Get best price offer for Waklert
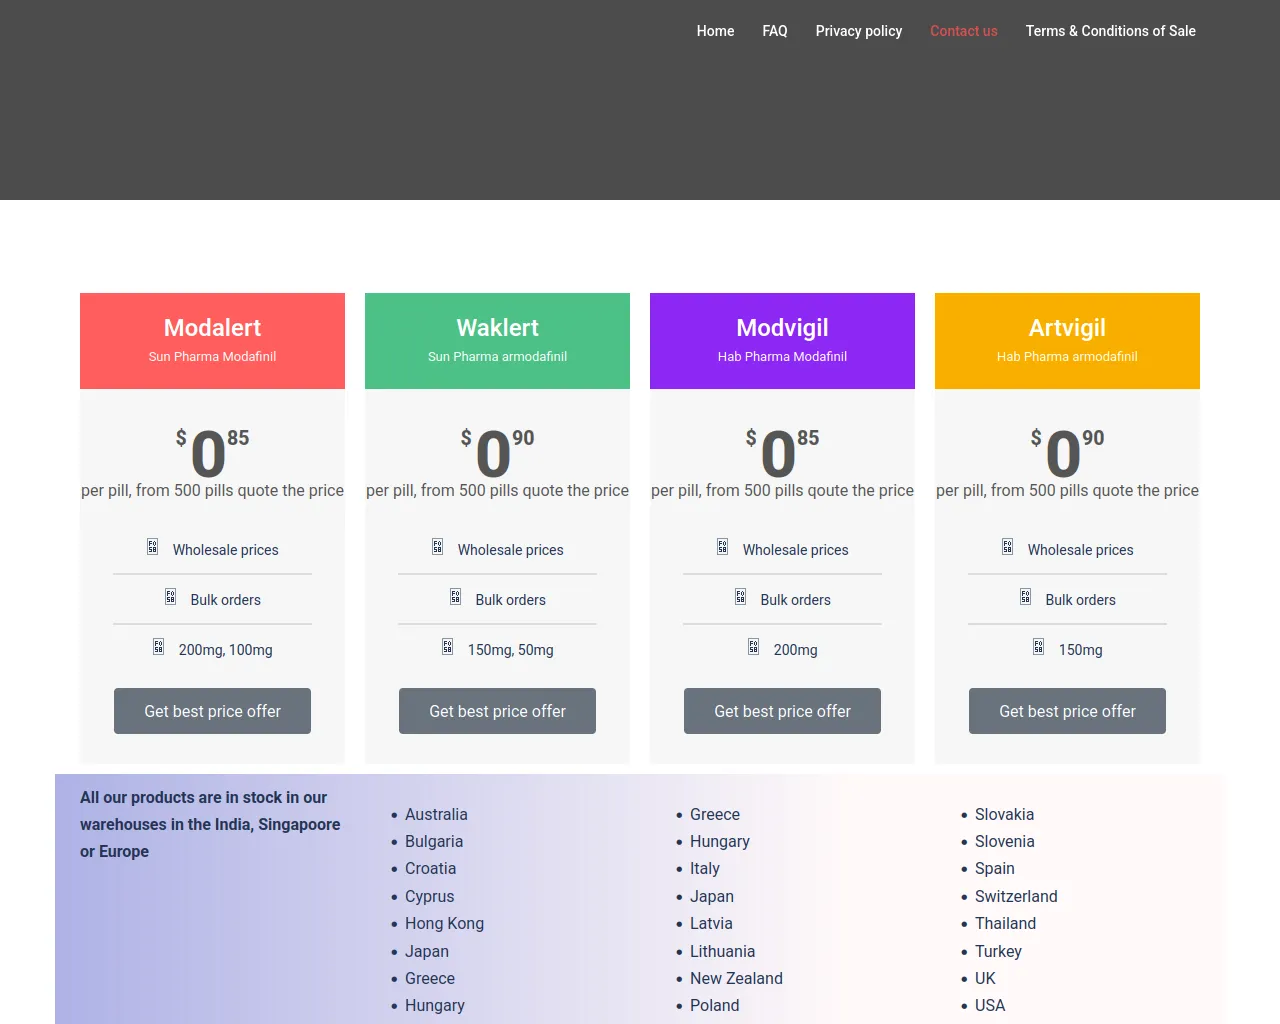The width and height of the screenshot is (1280, 1024). [x=497, y=711]
